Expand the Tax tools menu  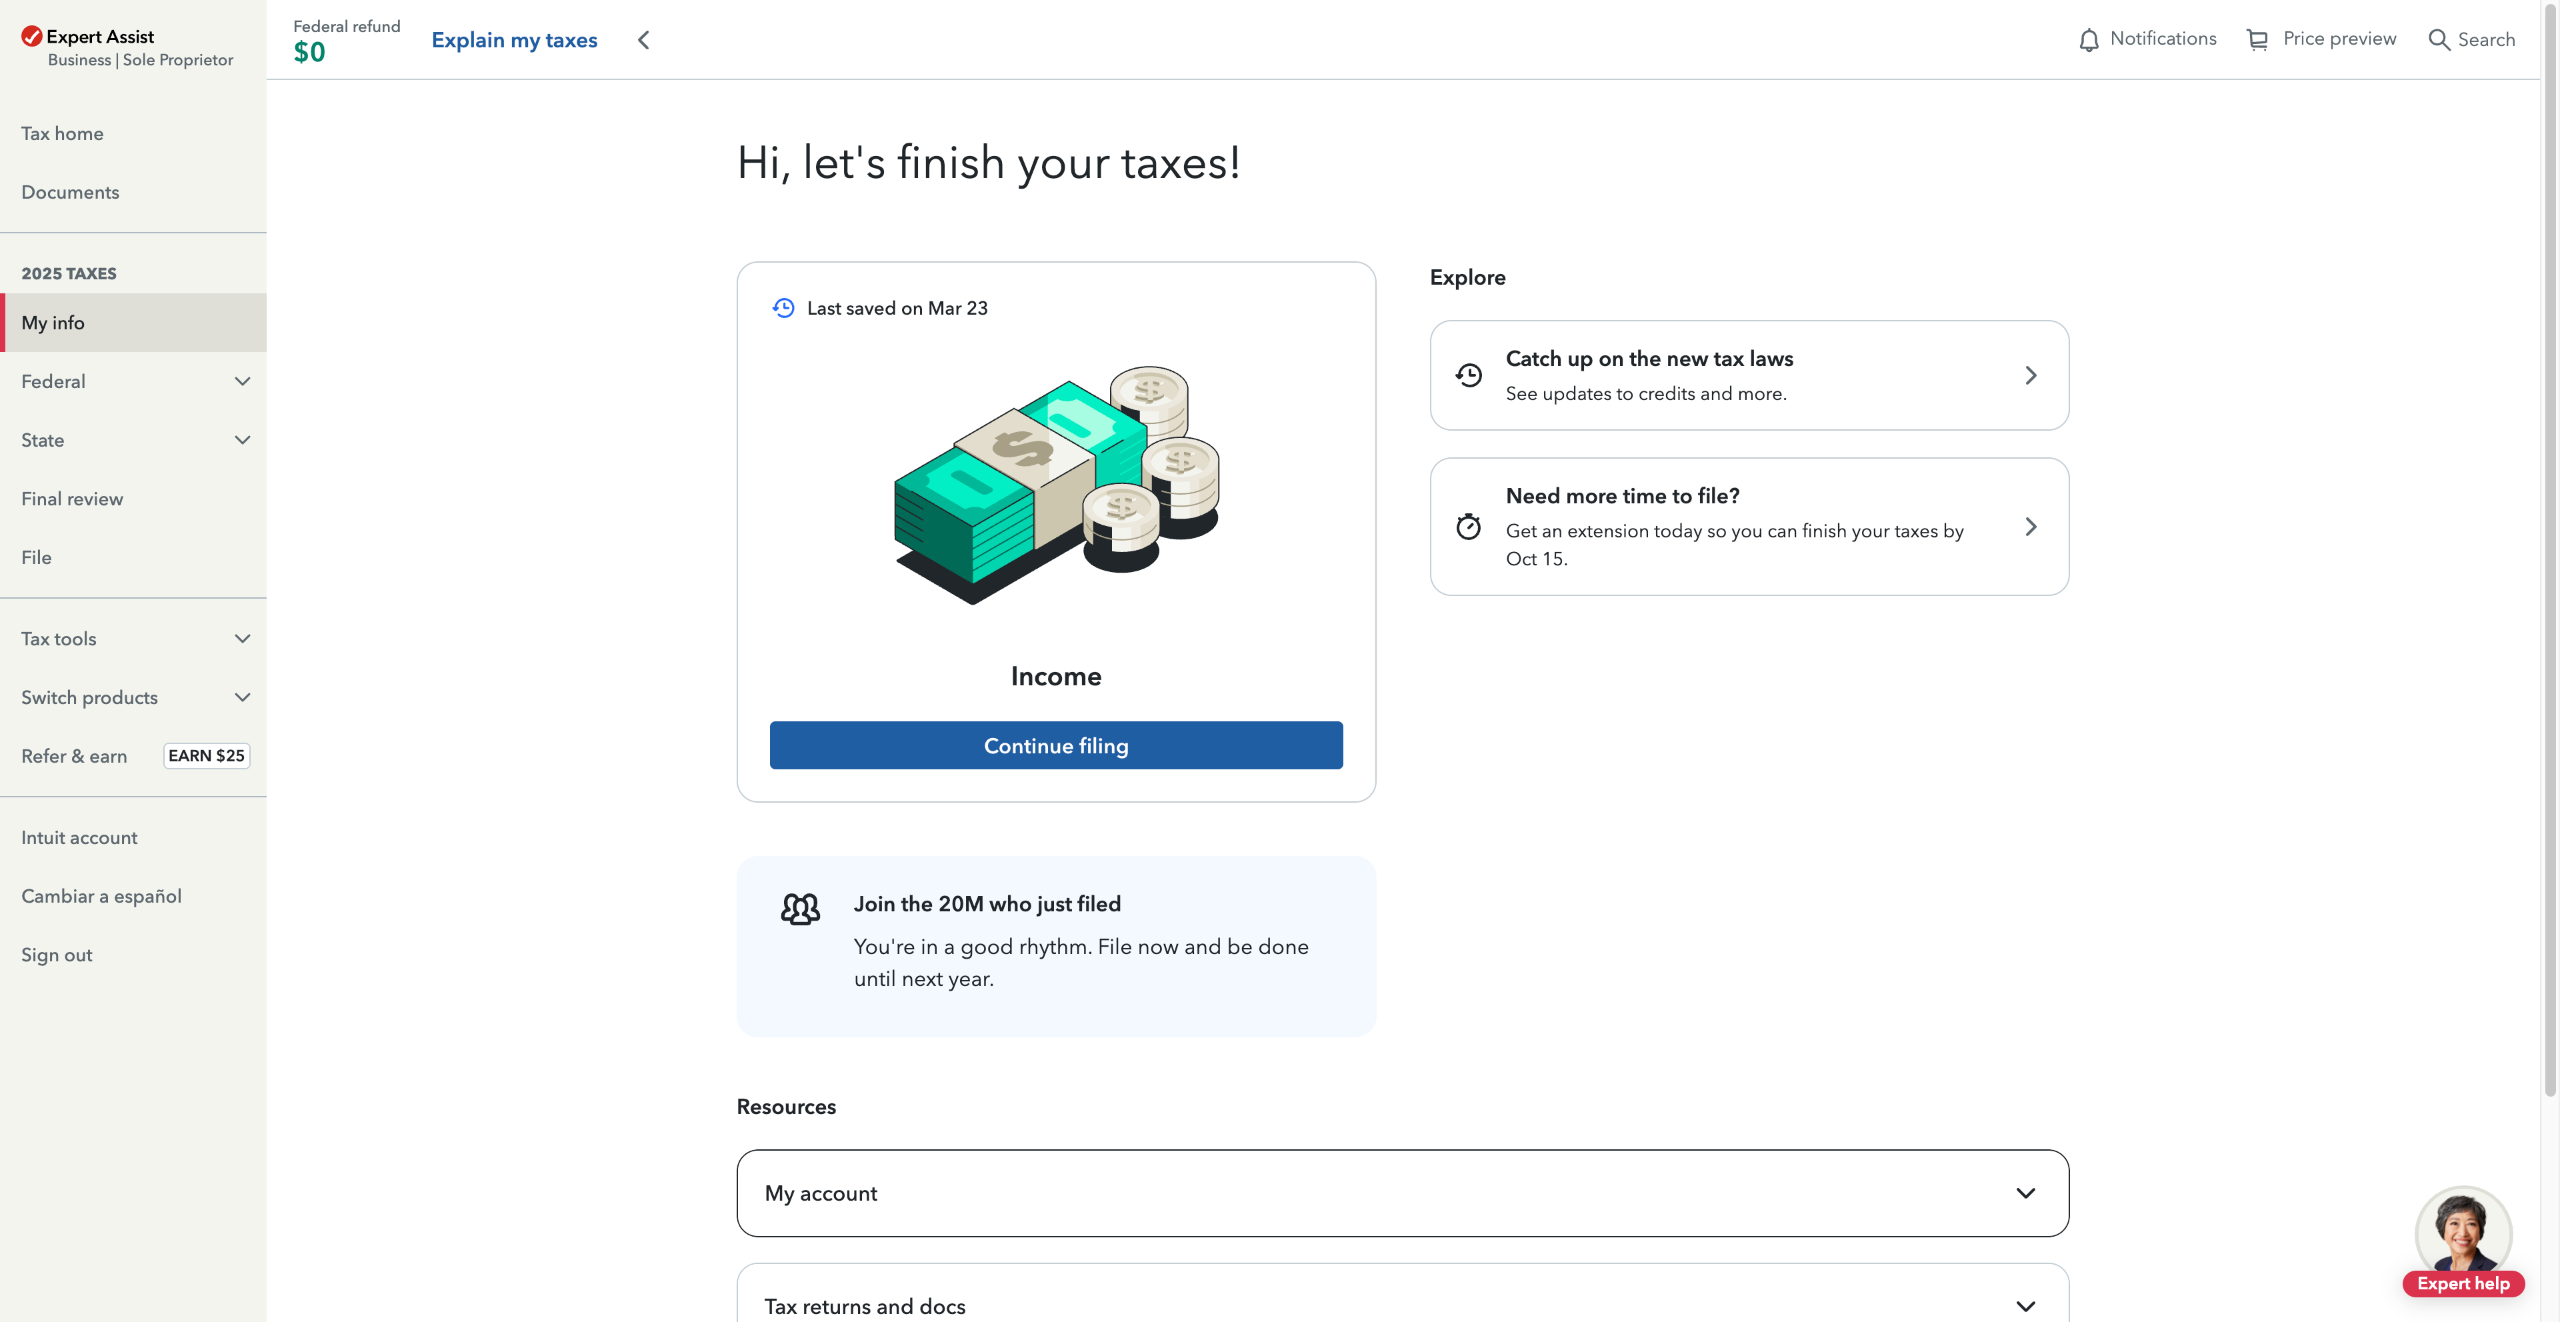pyautogui.click(x=242, y=639)
